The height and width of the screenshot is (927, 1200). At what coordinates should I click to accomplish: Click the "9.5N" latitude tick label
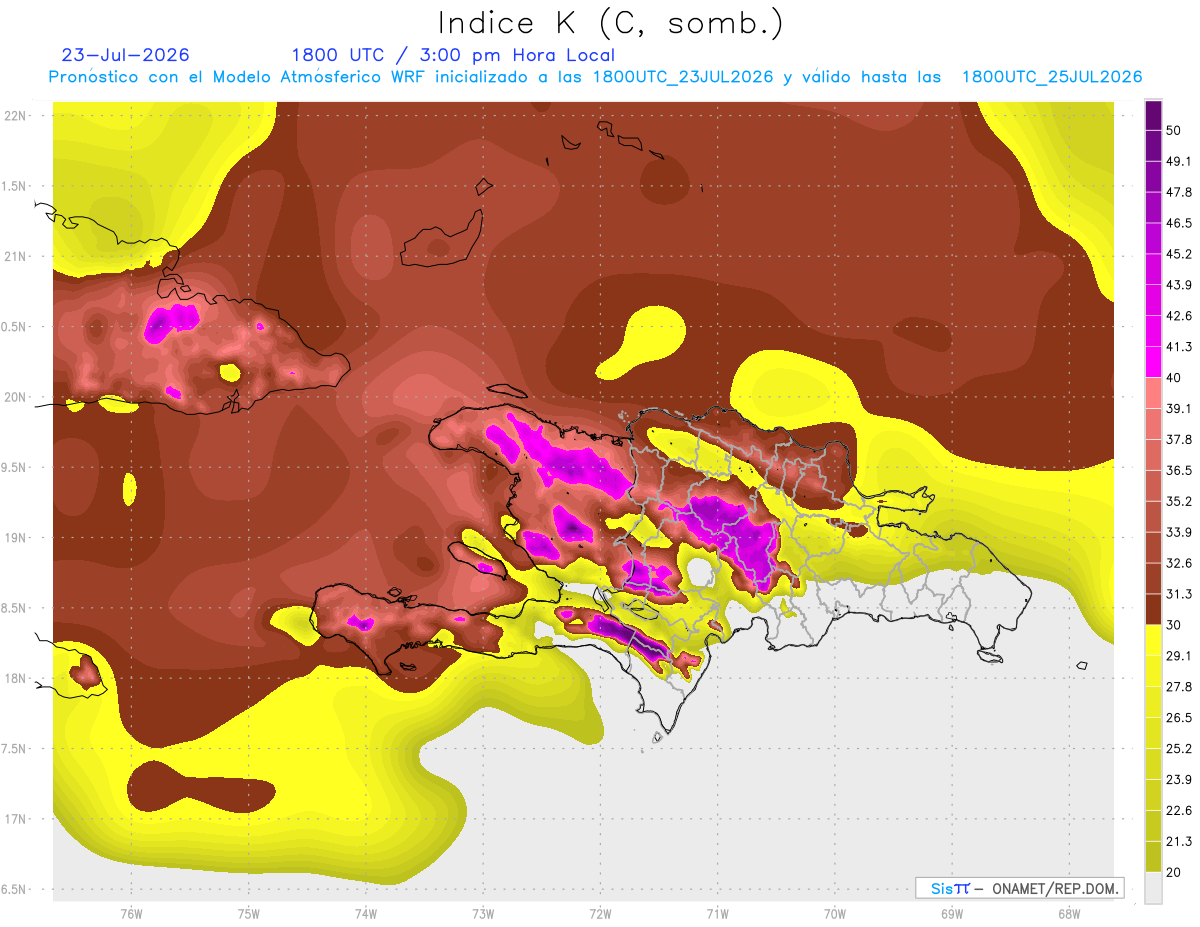15,467
